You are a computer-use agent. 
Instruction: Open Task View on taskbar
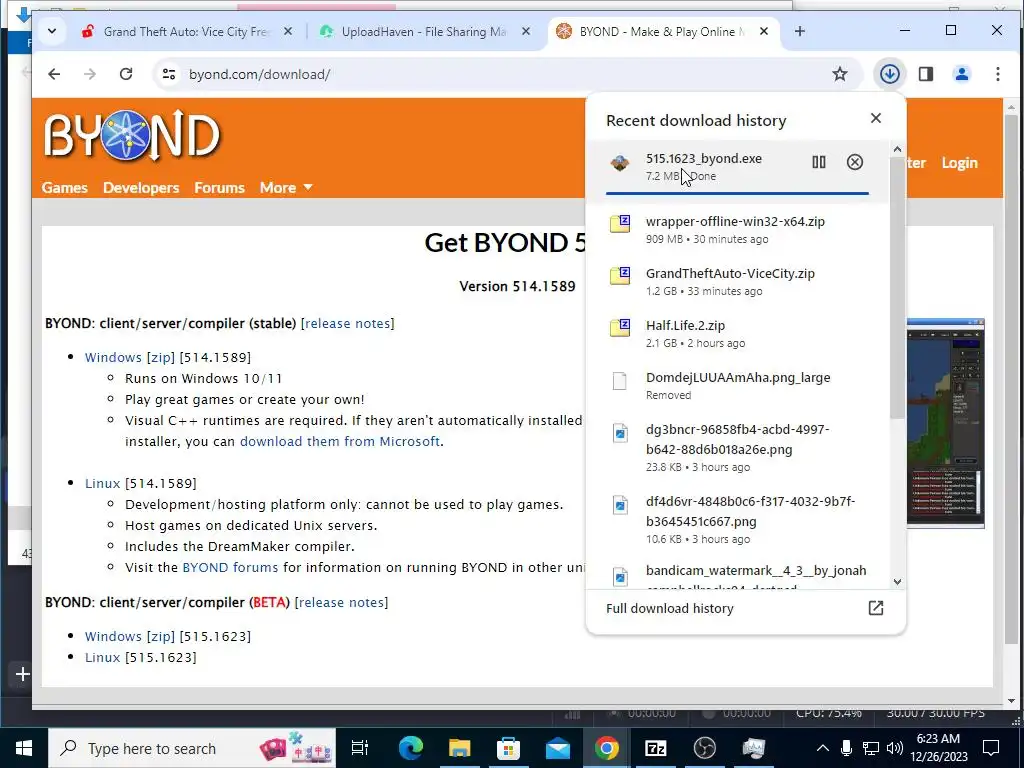pos(360,748)
